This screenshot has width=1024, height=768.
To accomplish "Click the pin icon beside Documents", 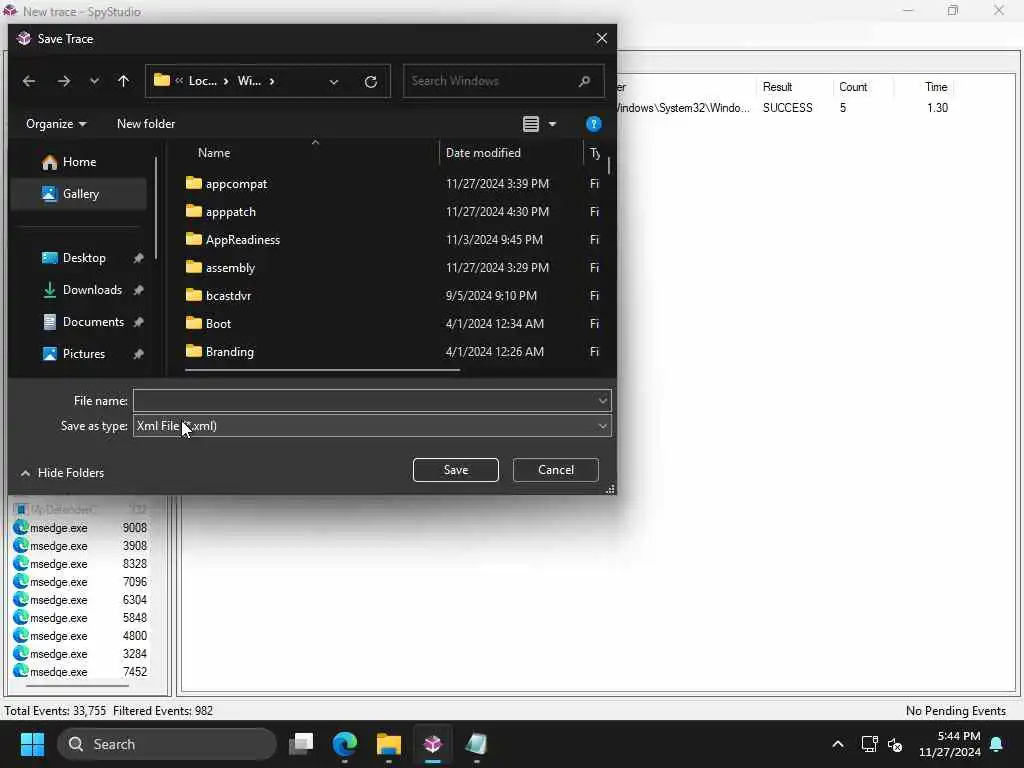I will pyautogui.click(x=138, y=322).
